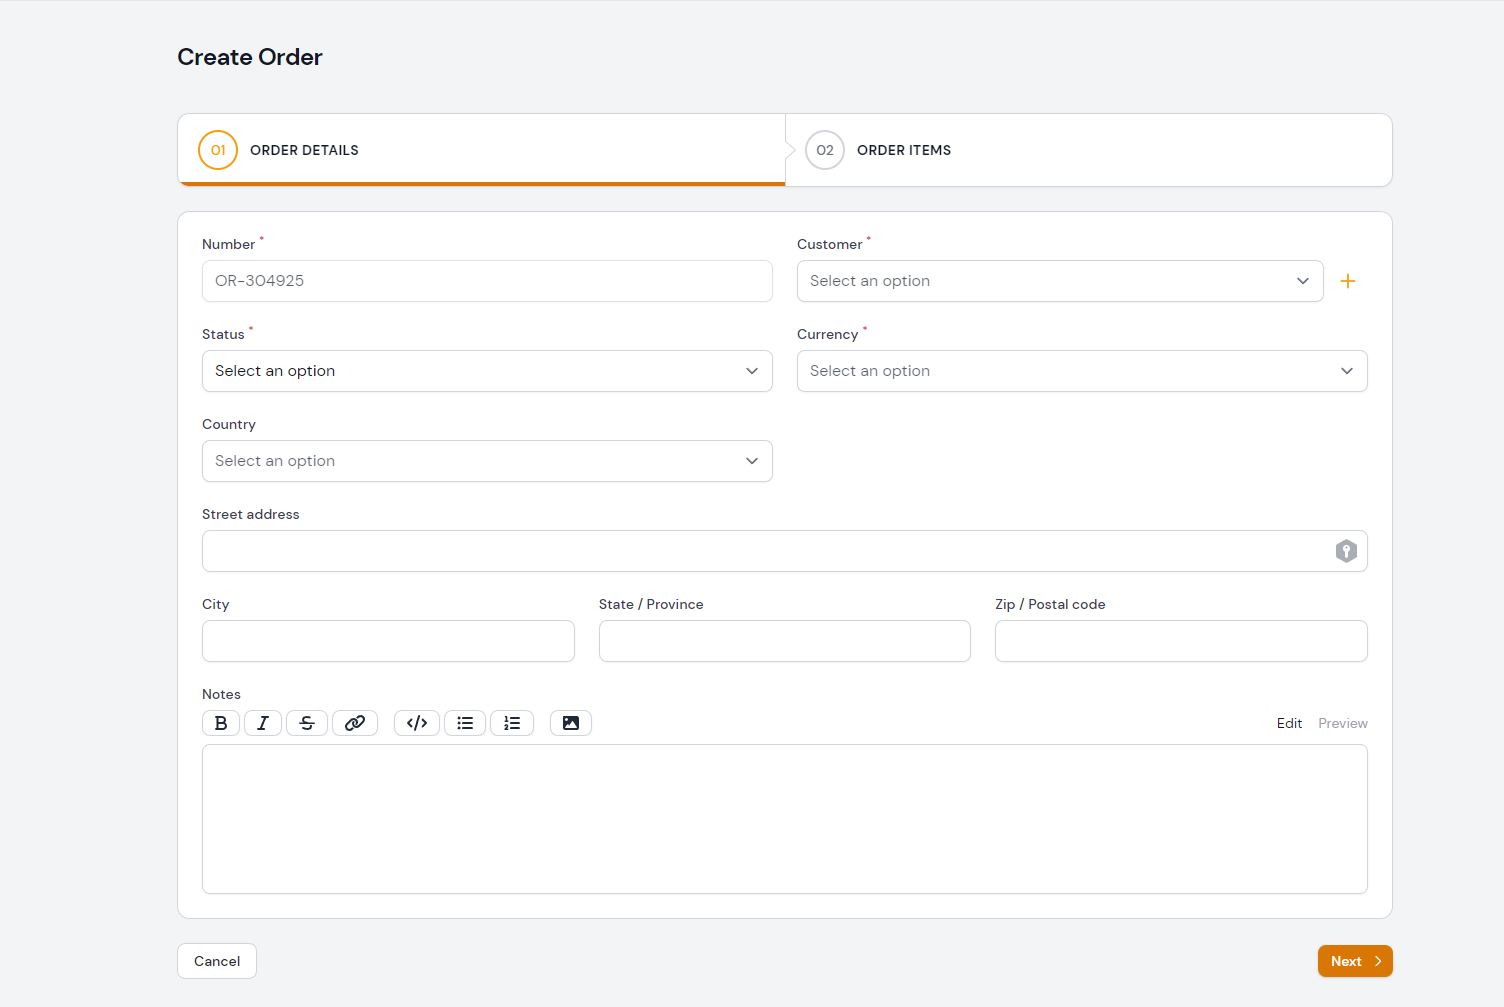Apply italic formatting in Notes editor
This screenshot has width=1504, height=1007.
263,723
